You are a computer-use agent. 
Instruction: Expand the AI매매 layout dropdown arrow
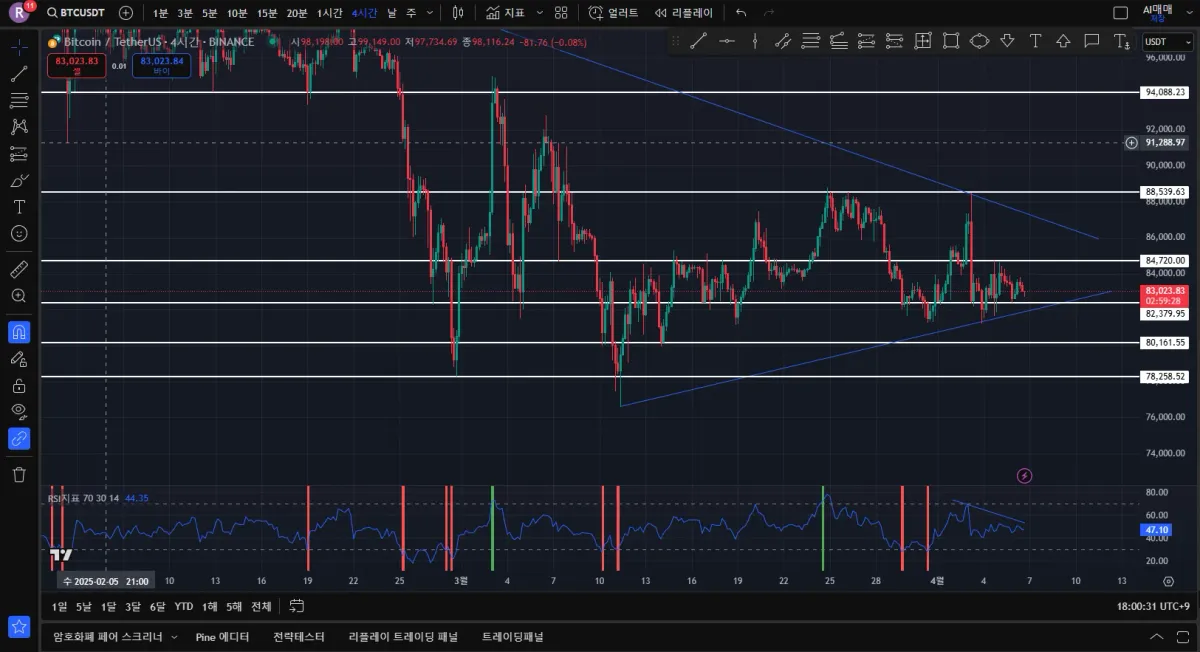point(1189,13)
